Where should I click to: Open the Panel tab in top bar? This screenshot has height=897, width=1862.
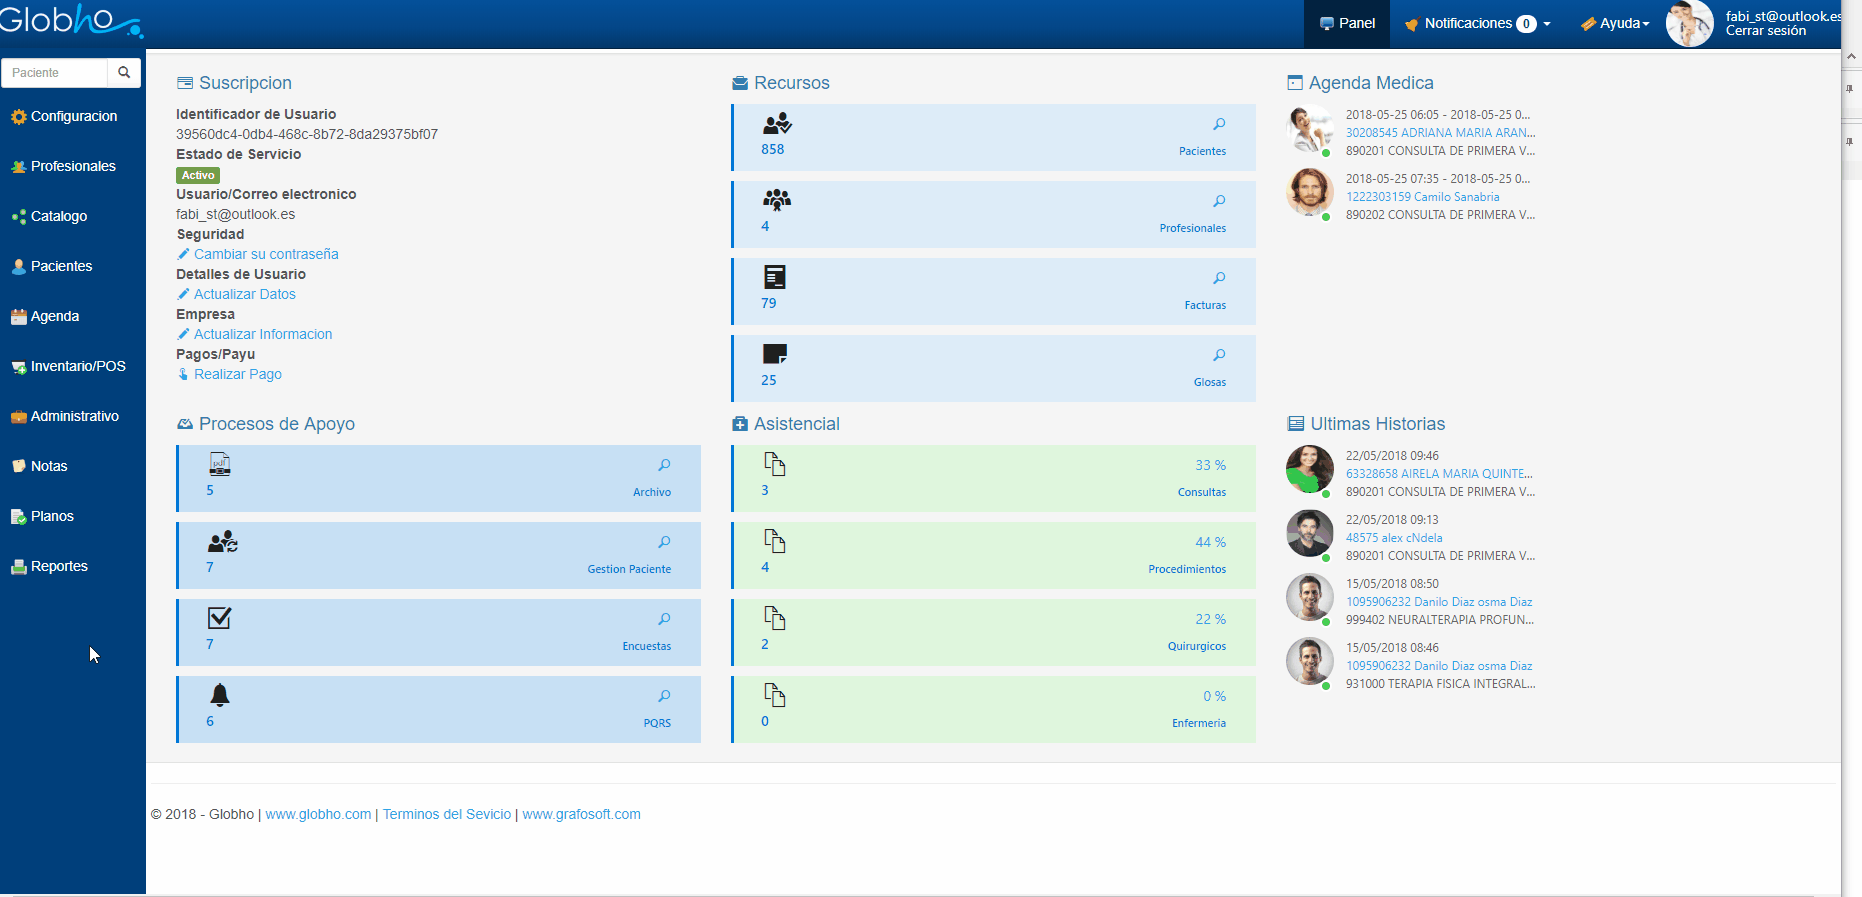tap(1347, 23)
